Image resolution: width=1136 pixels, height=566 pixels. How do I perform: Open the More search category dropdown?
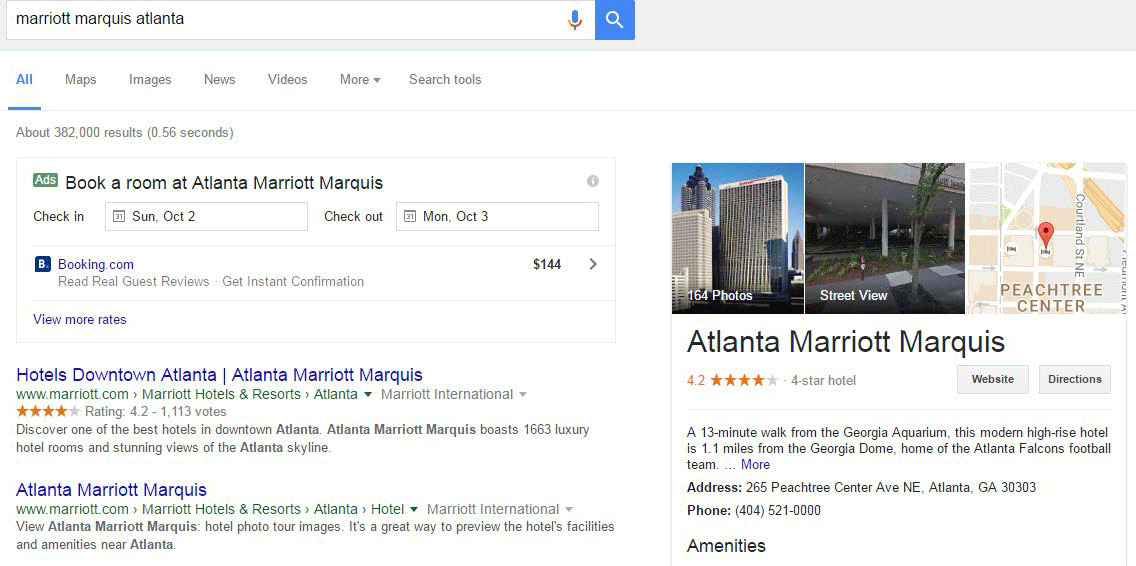(x=360, y=80)
